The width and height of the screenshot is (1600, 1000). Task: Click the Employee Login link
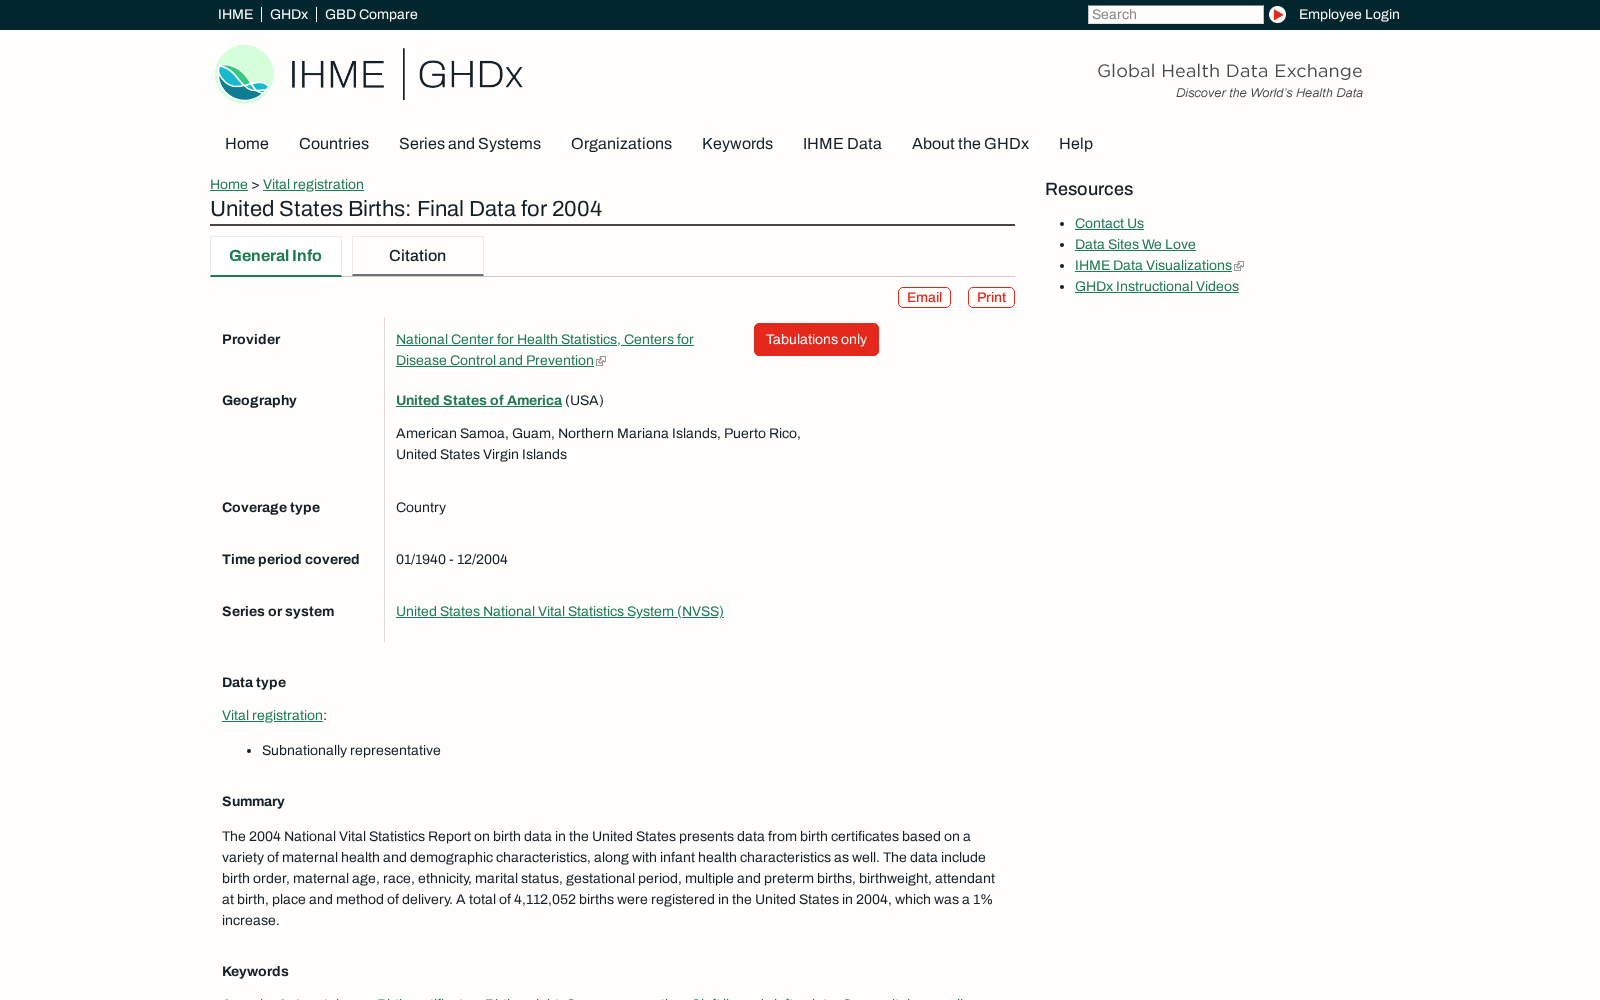1349,14
